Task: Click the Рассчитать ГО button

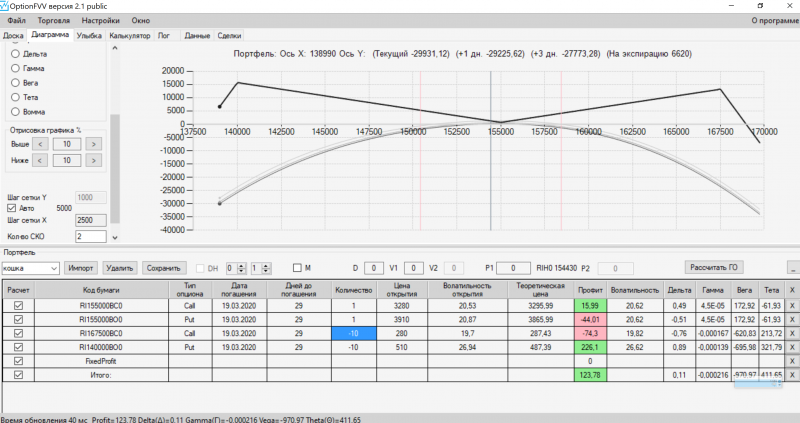Action: (x=714, y=267)
